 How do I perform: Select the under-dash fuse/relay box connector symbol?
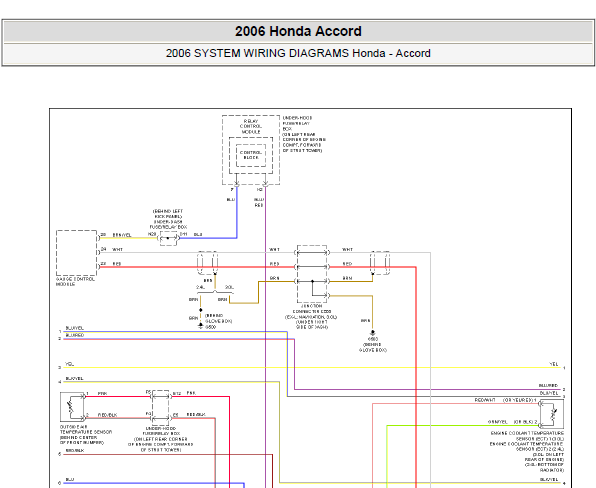coord(168,238)
